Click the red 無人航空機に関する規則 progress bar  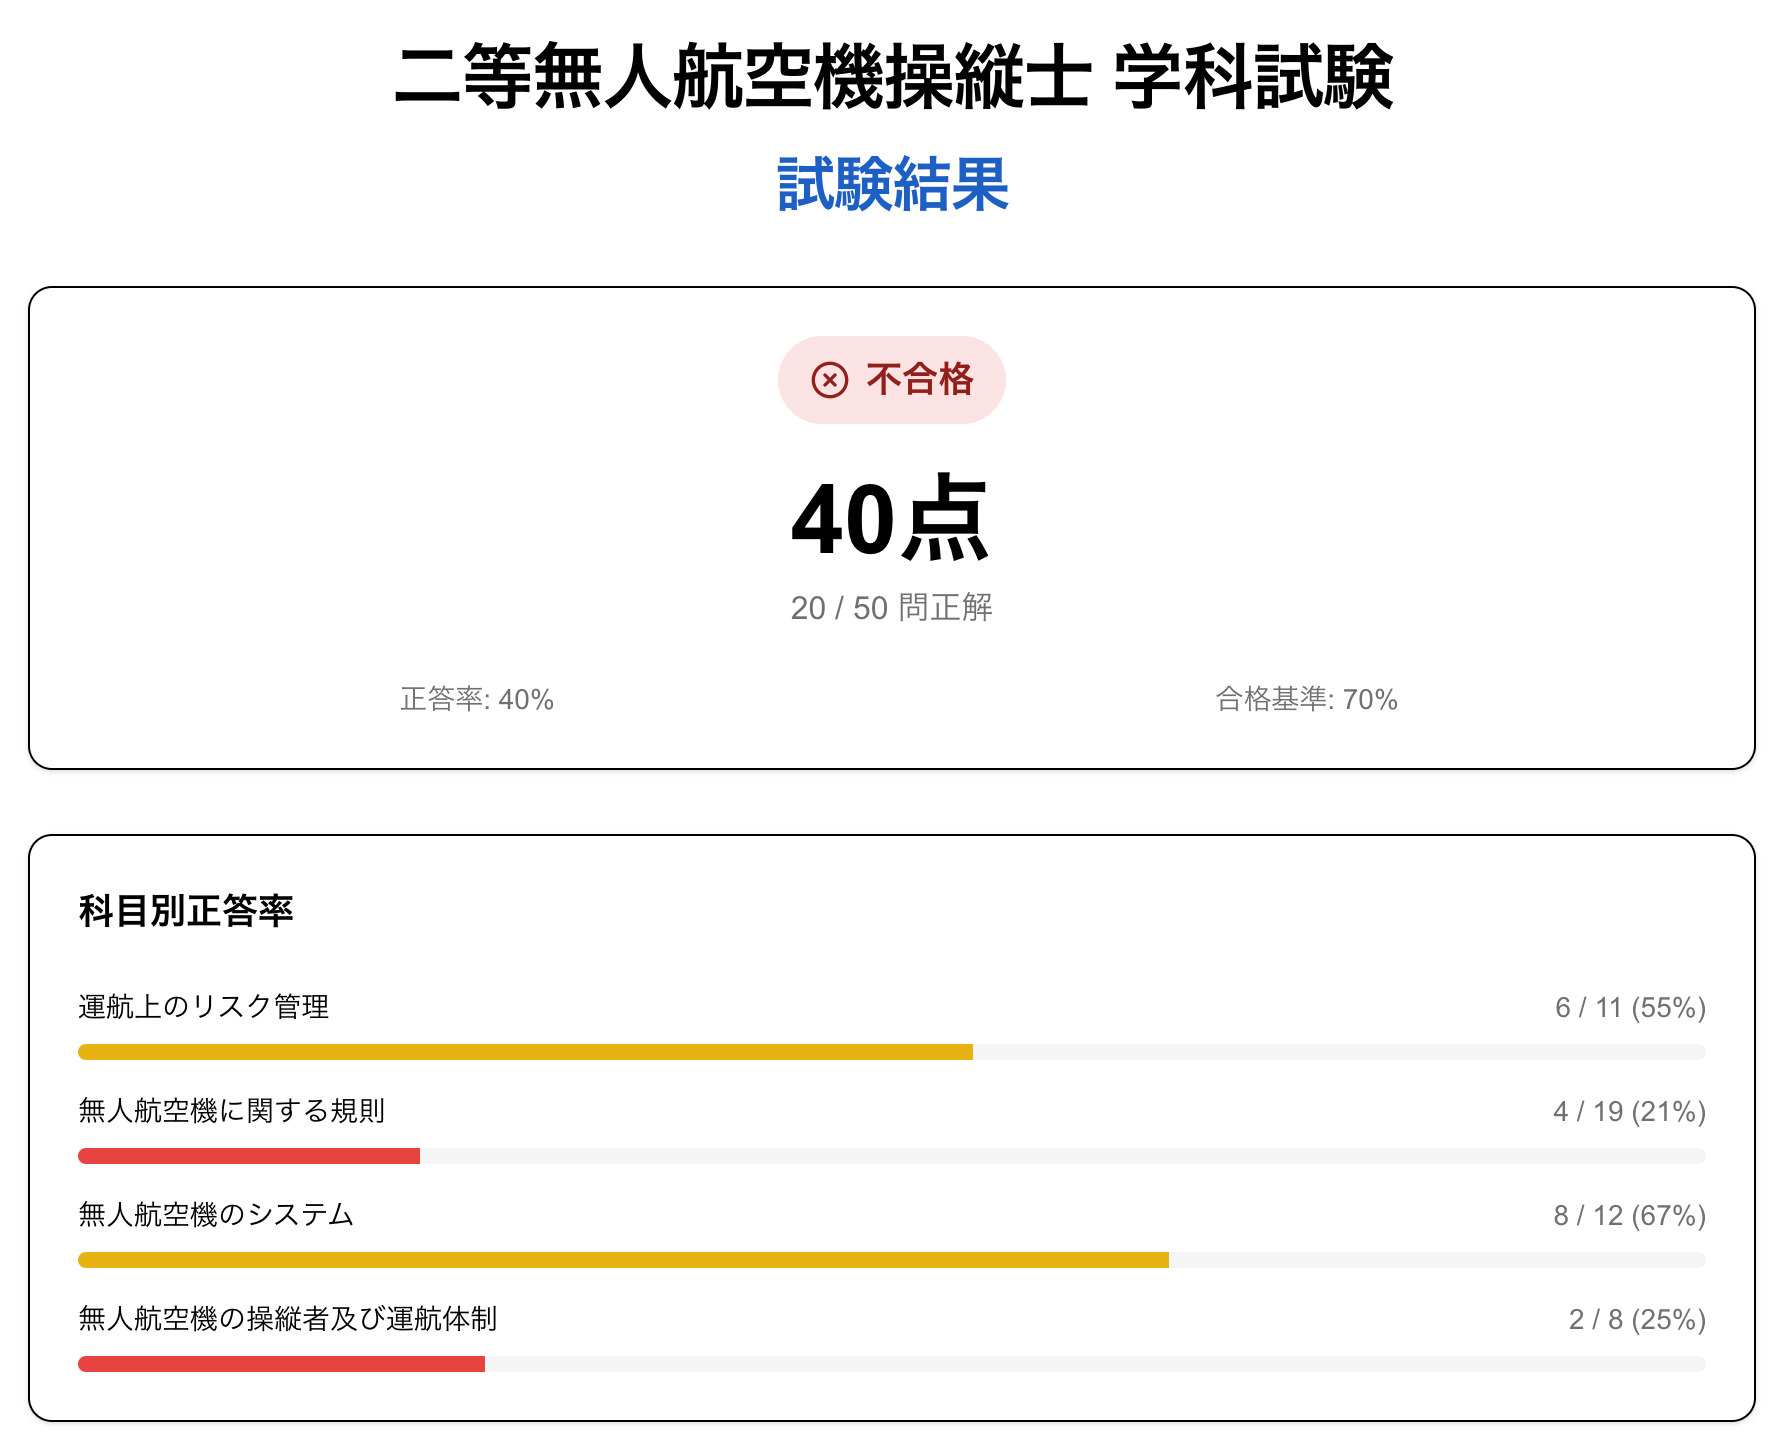[249, 1156]
